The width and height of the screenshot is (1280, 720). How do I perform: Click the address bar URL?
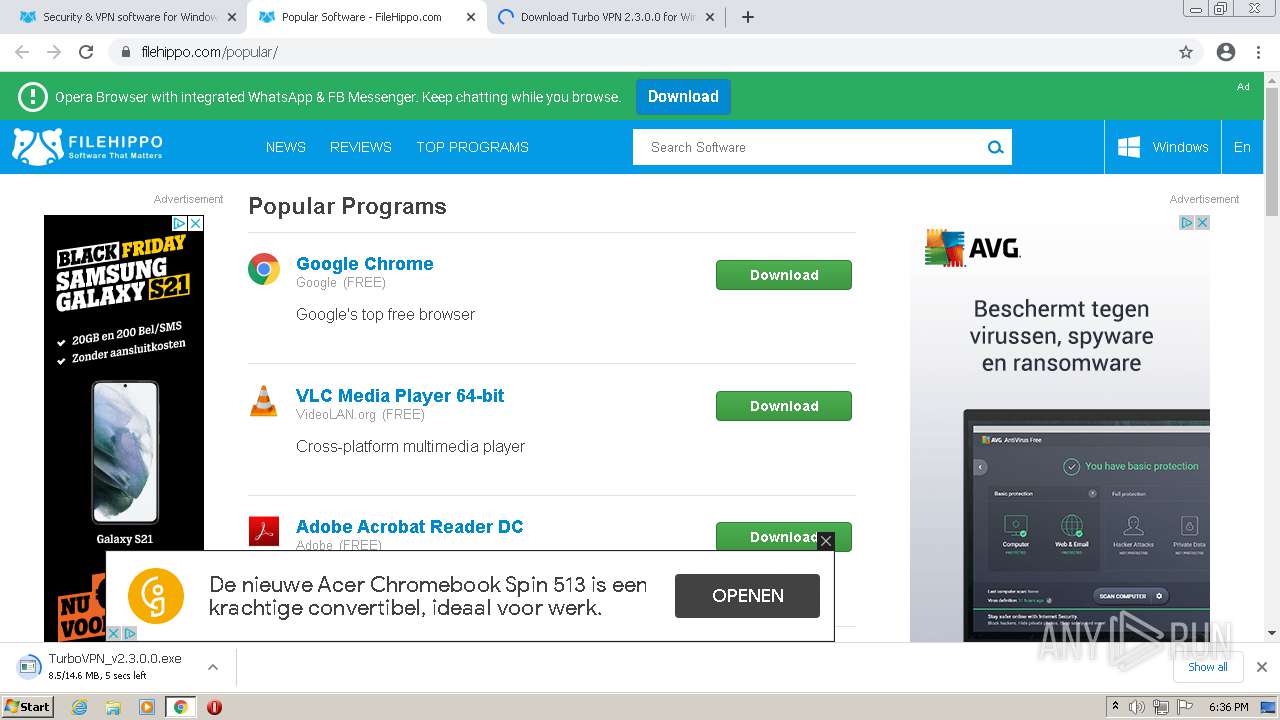click(210, 52)
